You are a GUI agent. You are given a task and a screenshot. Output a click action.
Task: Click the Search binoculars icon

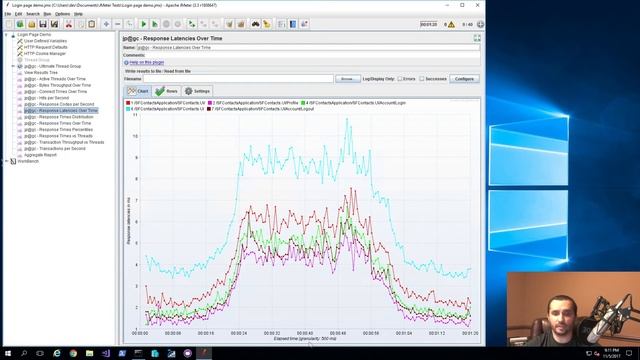point(255,24)
